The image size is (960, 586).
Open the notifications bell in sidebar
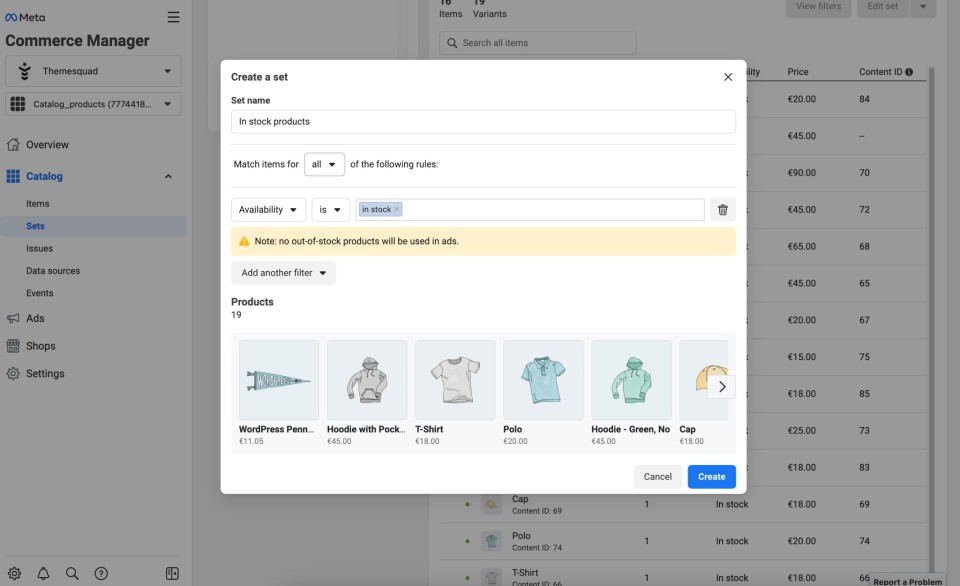(43, 573)
